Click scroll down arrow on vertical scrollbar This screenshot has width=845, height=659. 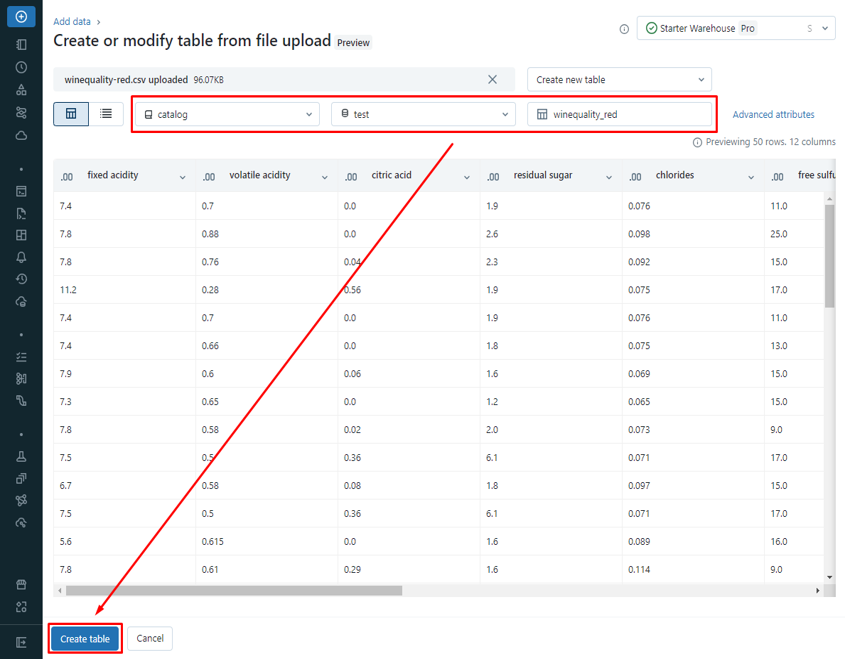(829, 577)
